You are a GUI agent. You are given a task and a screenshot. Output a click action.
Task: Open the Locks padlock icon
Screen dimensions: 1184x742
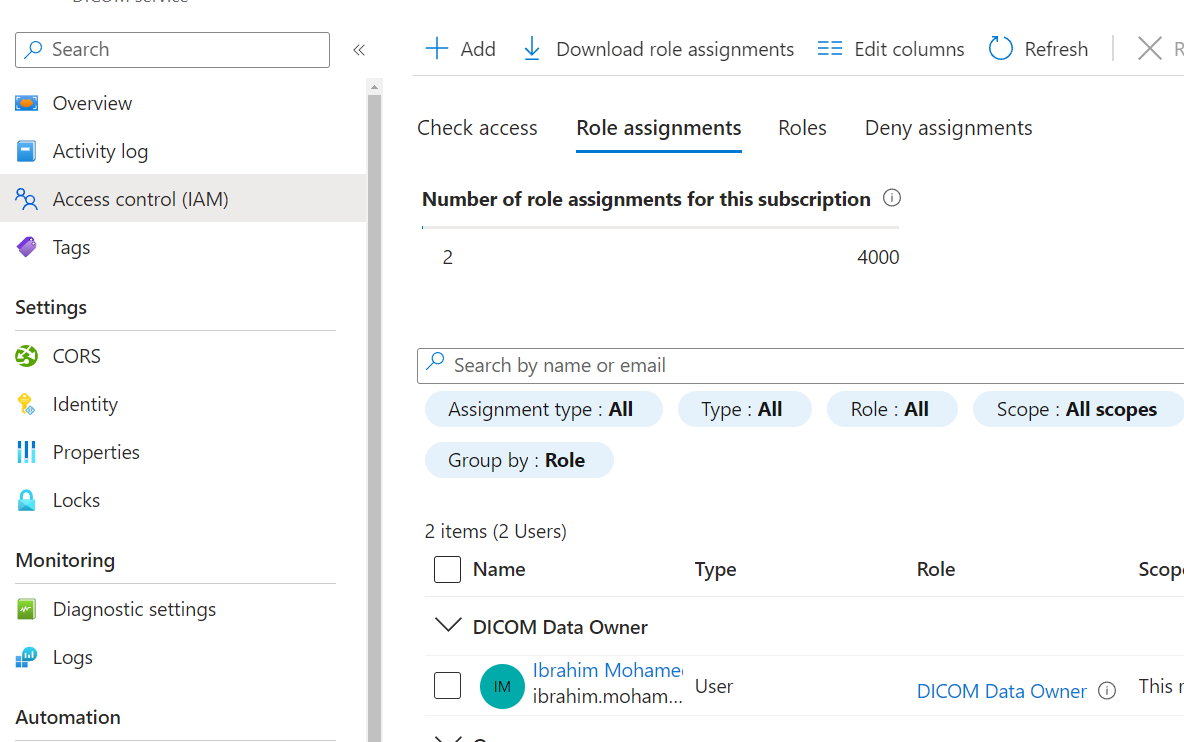(27, 500)
